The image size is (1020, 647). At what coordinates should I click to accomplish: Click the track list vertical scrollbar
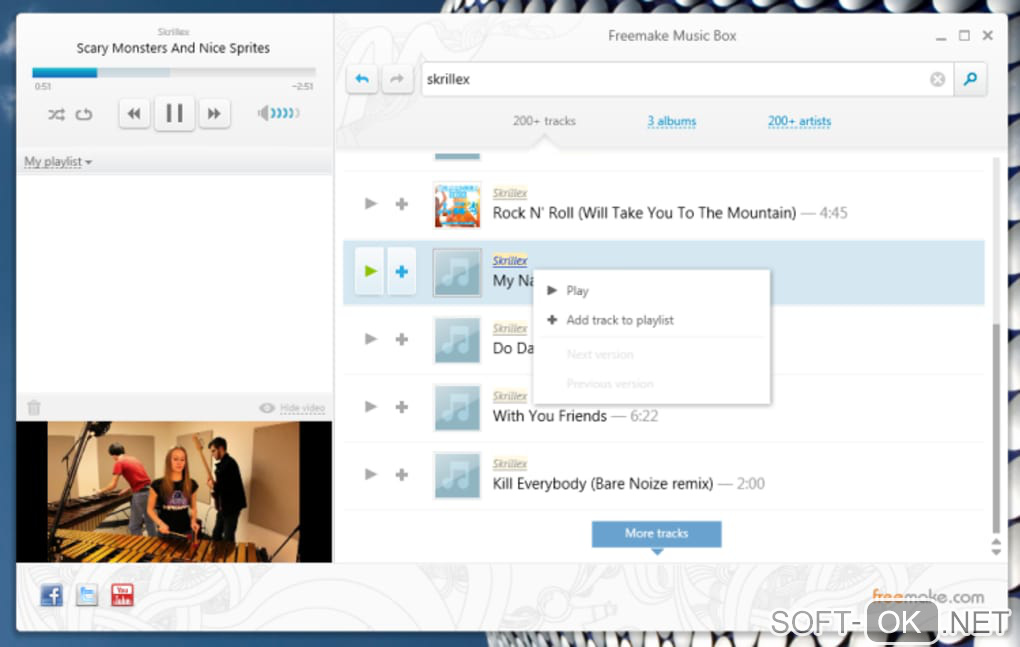[996, 428]
